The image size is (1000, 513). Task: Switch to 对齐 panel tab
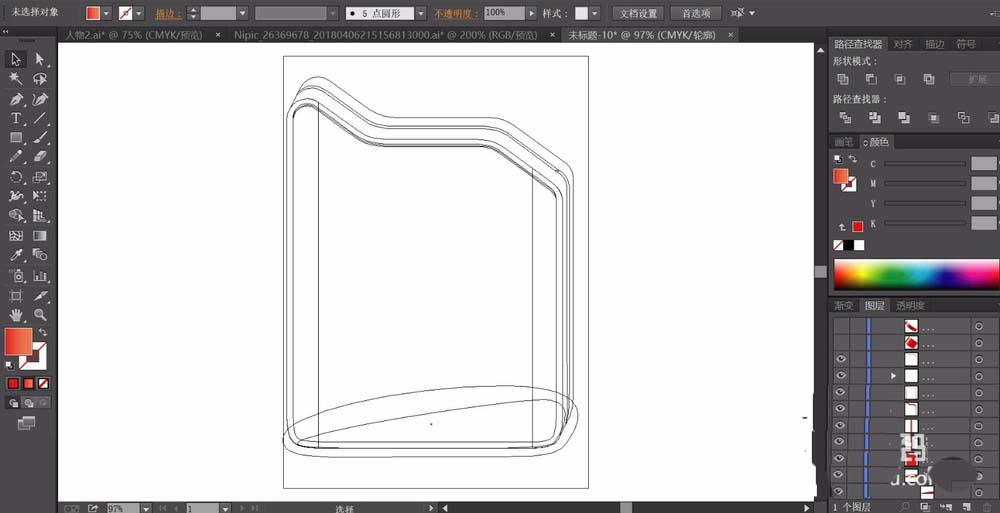(902, 44)
